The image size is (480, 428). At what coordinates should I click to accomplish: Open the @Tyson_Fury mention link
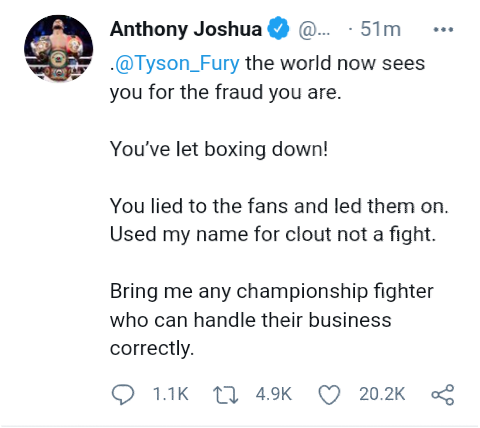[x=177, y=63]
